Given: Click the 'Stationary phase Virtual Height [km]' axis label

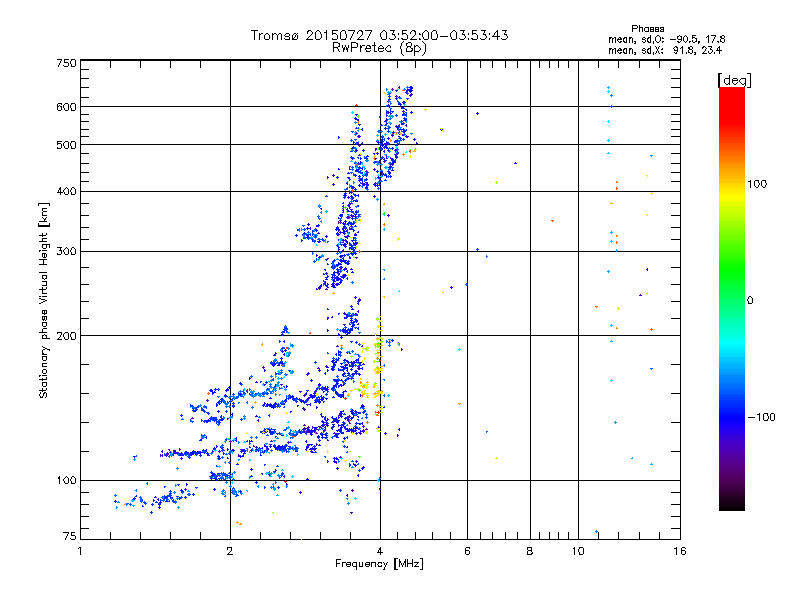Looking at the screenshot, I should coord(44,301).
